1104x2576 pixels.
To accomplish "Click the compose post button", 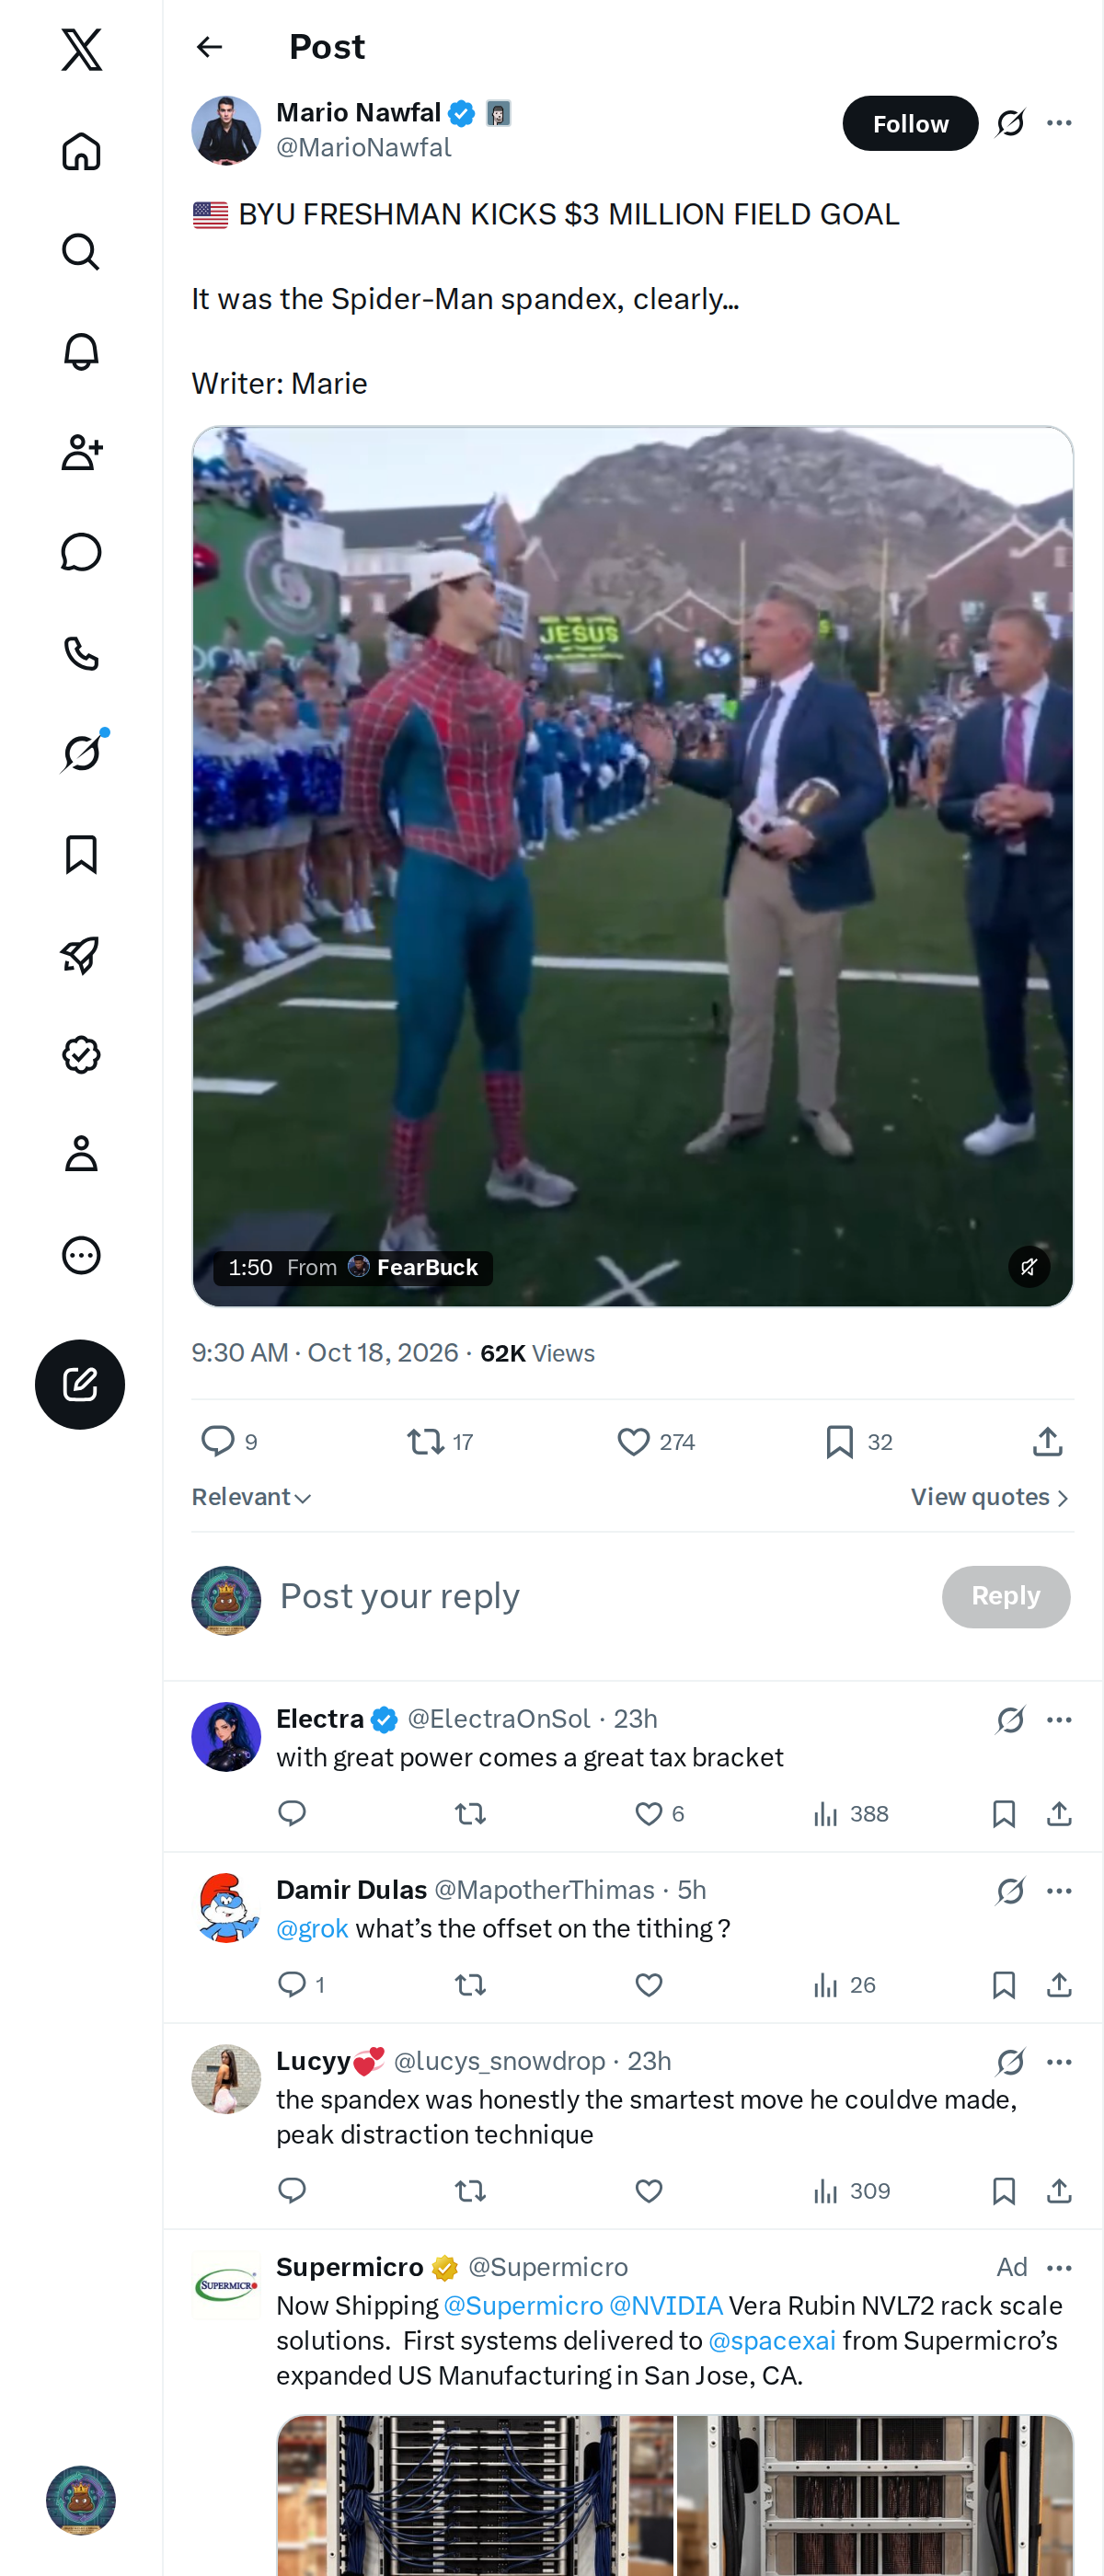I will (80, 1384).
